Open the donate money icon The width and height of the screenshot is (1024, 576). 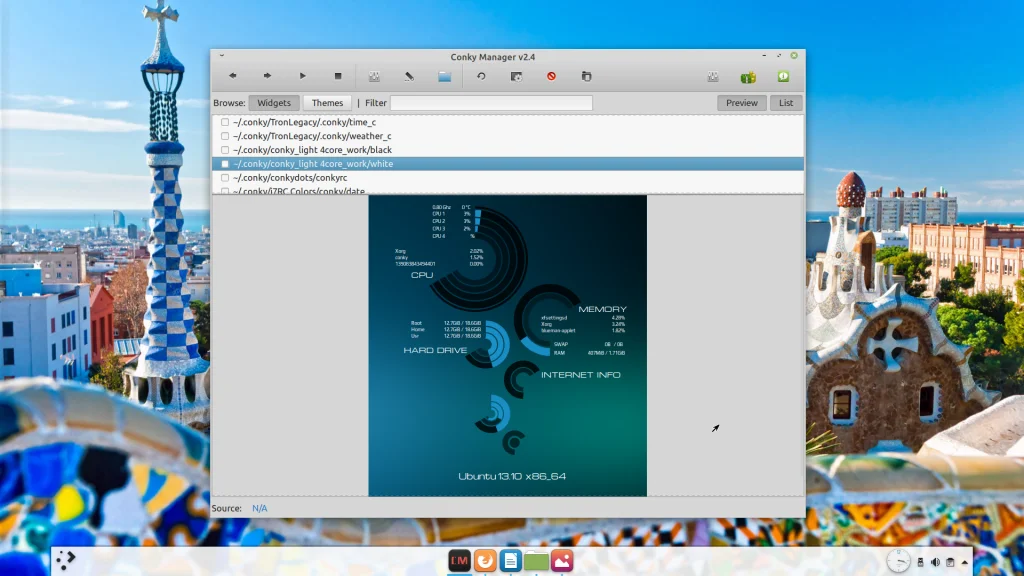coord(747,76)
